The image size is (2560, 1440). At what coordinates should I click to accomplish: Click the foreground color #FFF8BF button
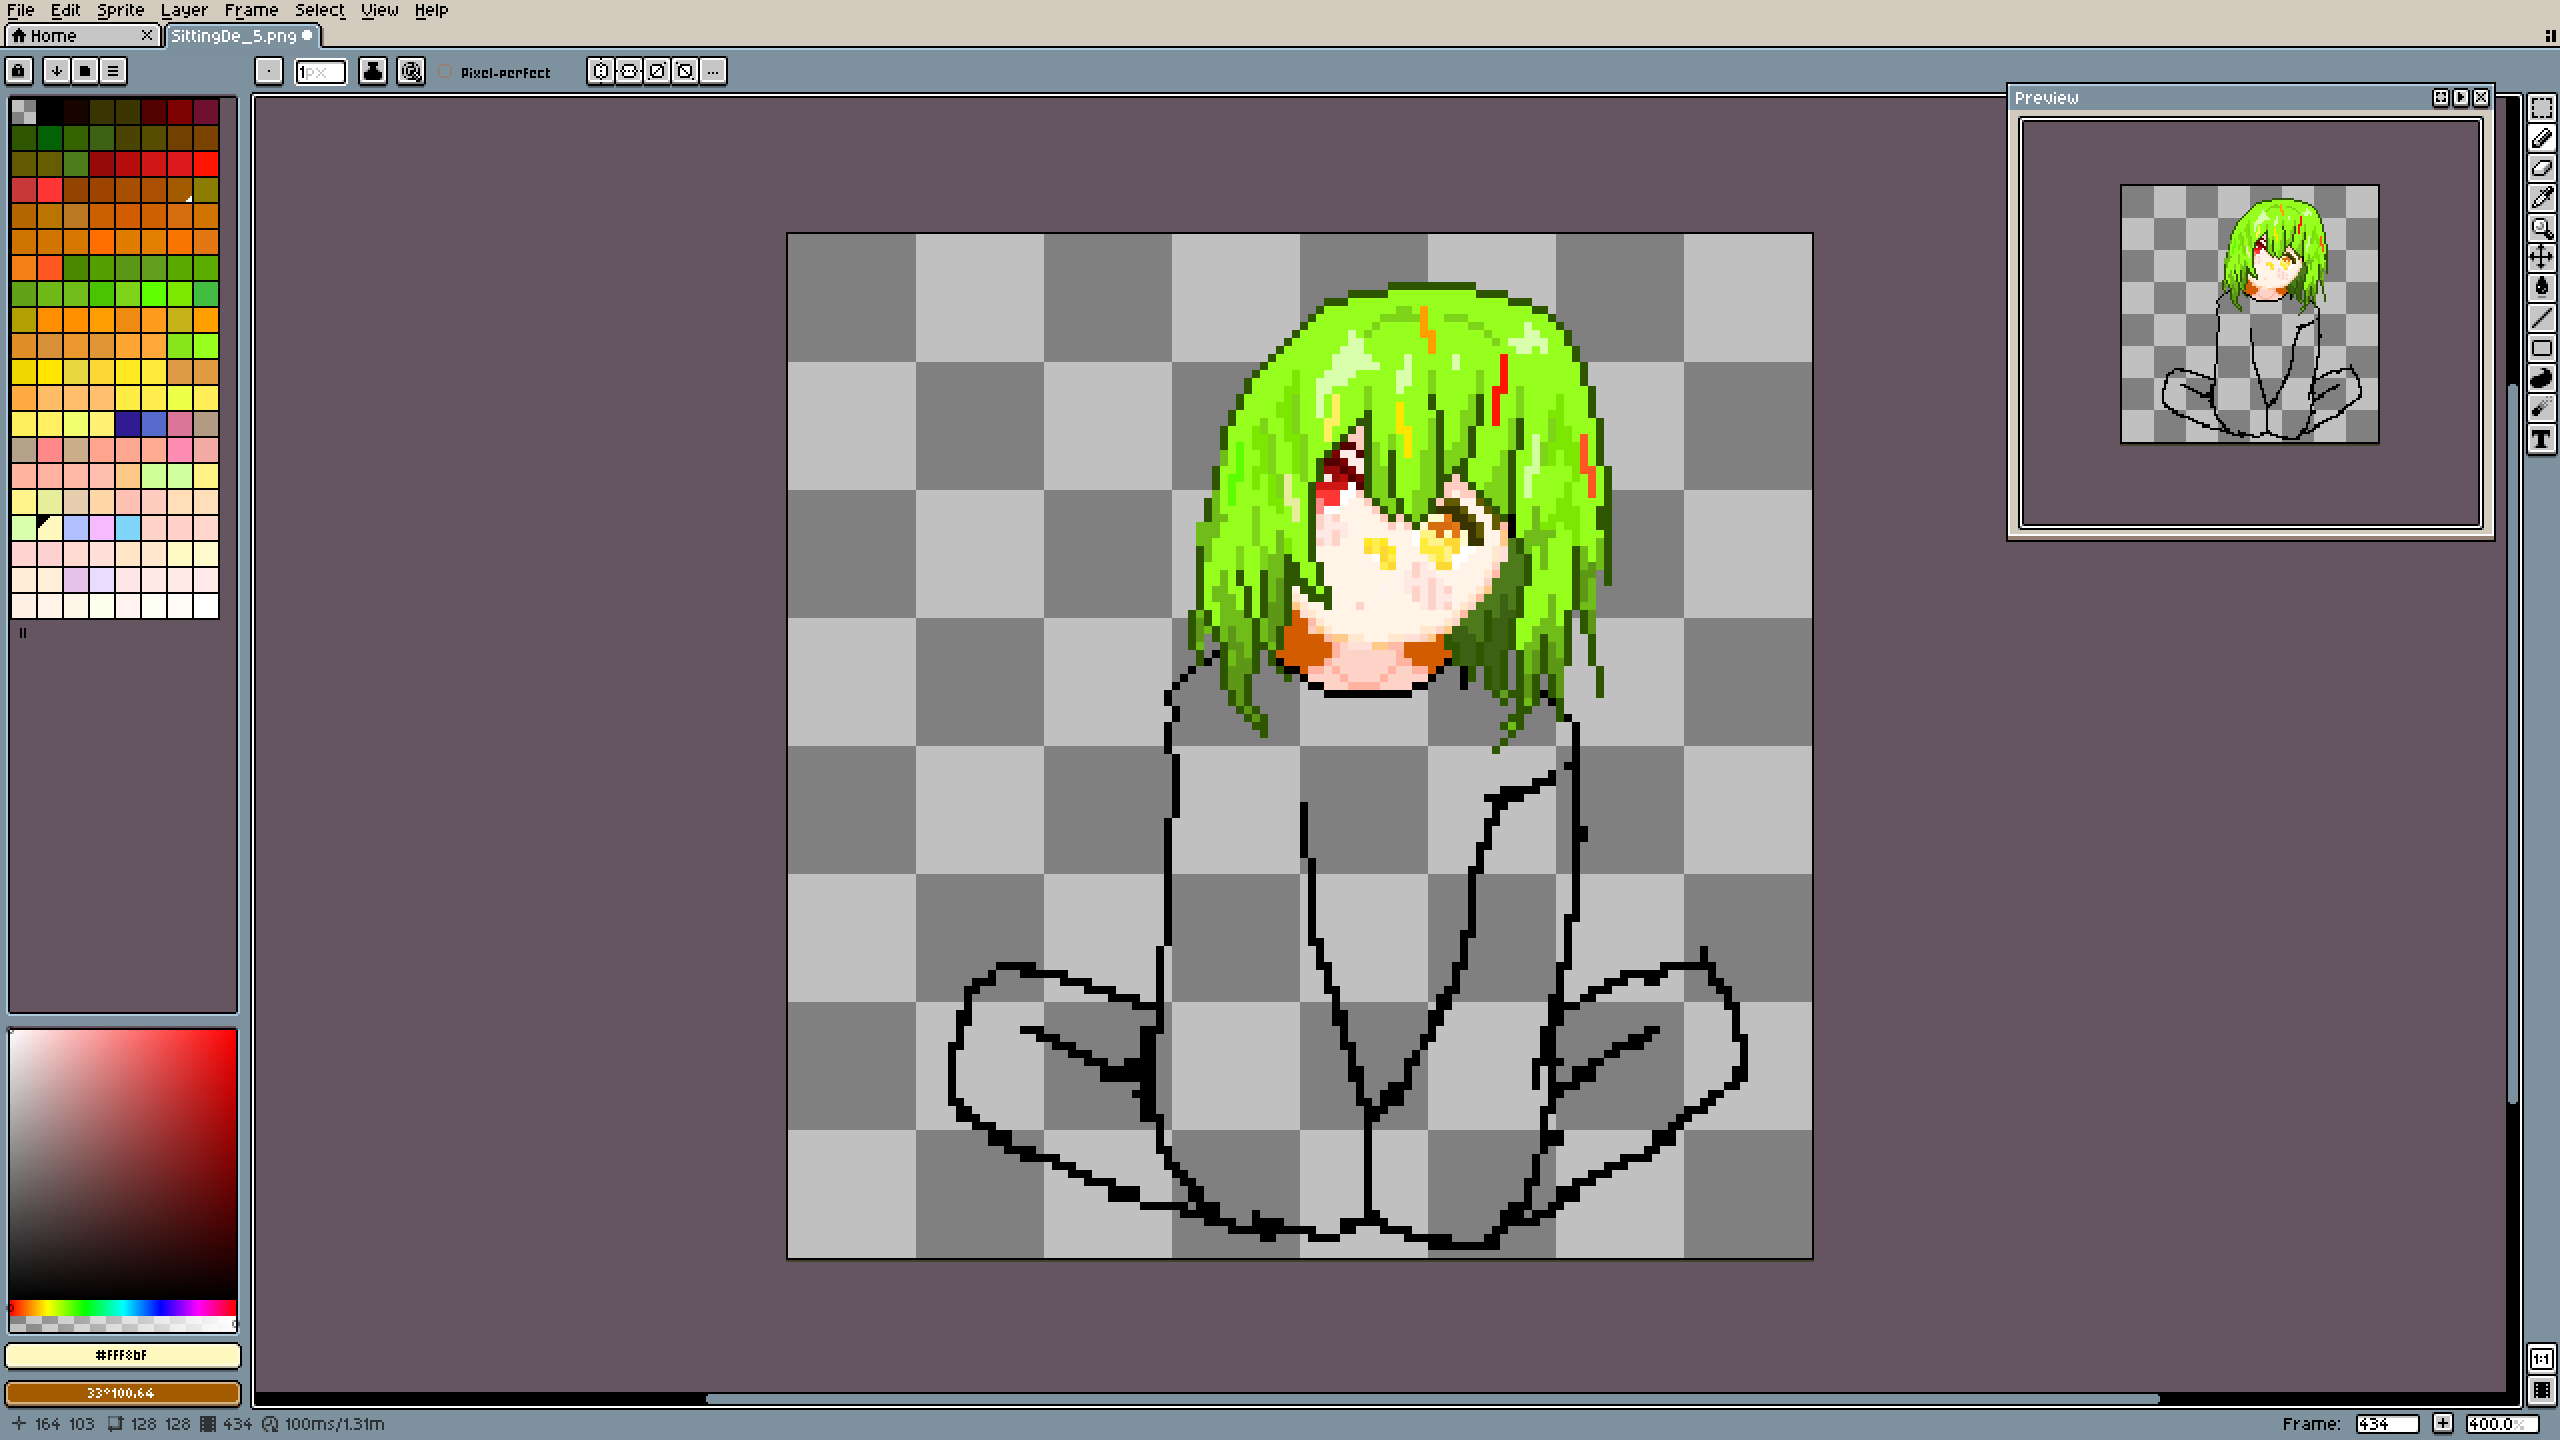(123, 1355)
